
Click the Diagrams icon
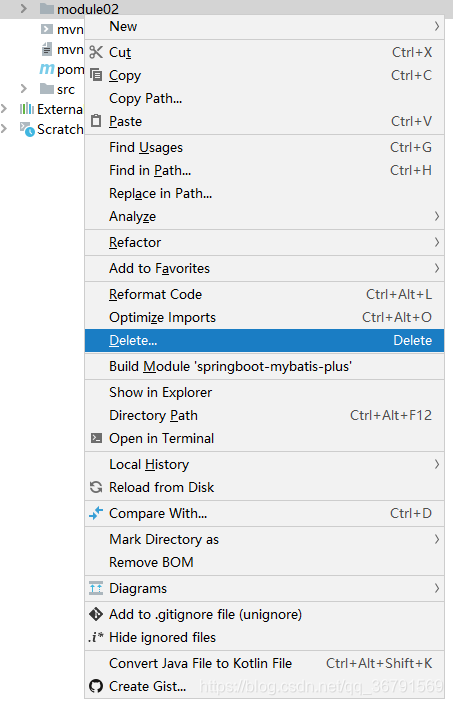(x=96, y=588)
